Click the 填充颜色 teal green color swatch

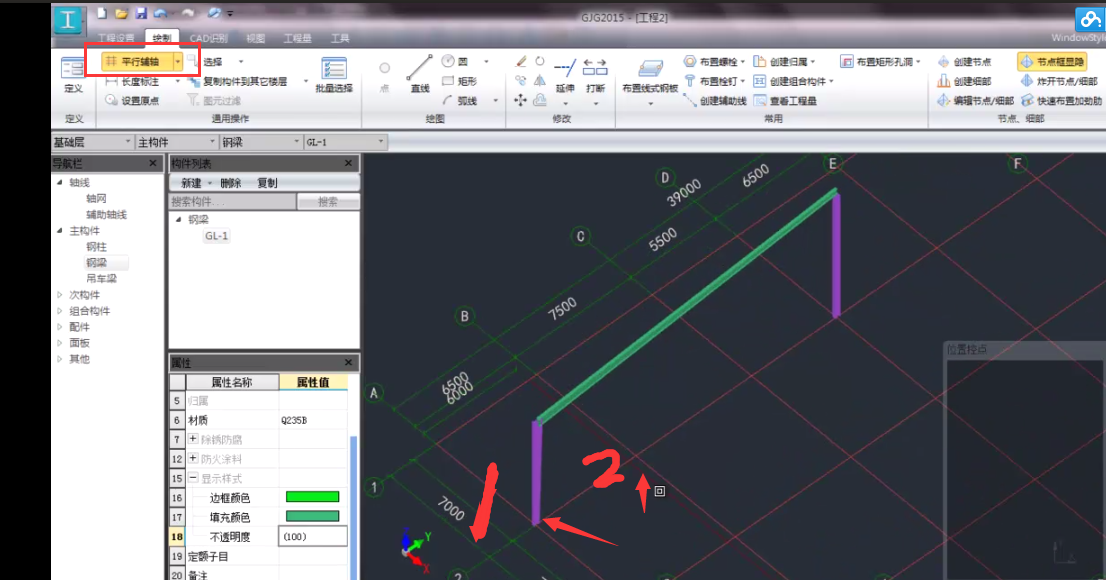pyautogui.click(x=312, y=516)
